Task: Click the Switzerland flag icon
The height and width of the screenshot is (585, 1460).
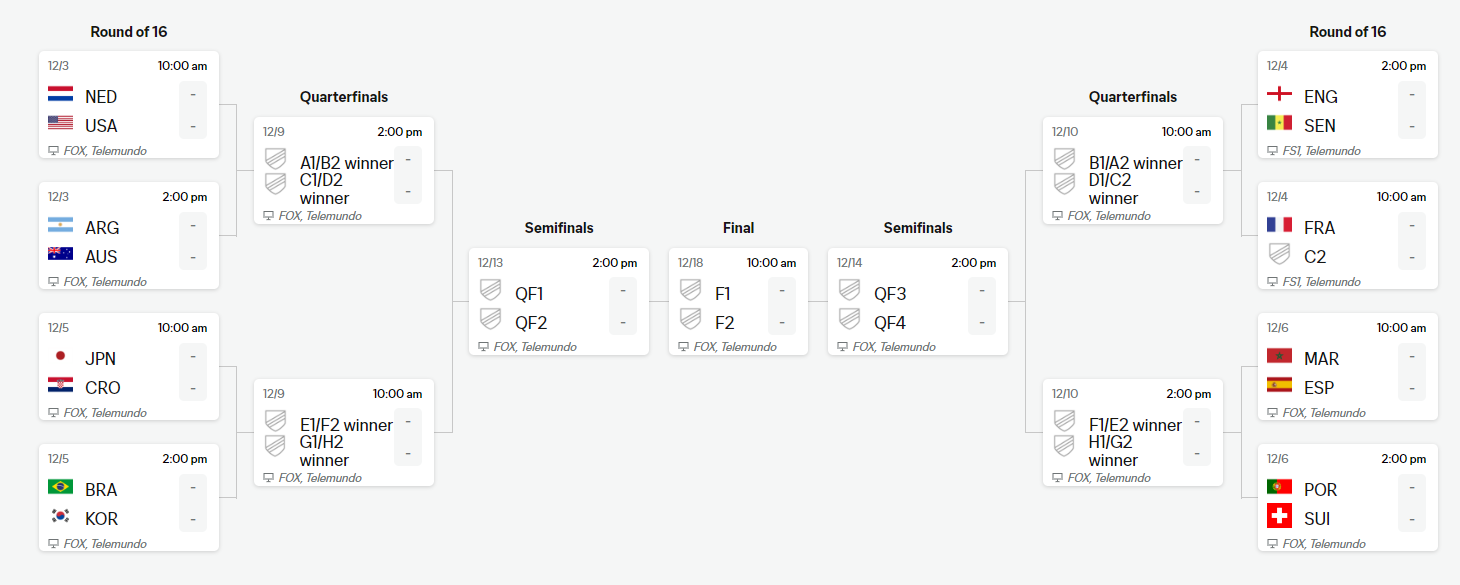Action: point(1278,517)
